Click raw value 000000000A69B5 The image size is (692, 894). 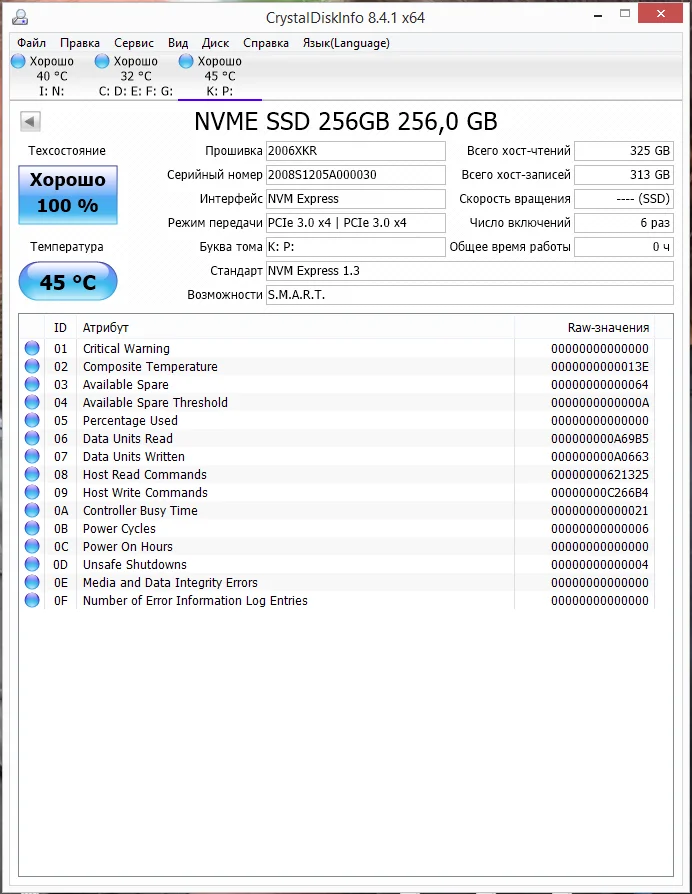pyautogui.click(x=600, y=438)
